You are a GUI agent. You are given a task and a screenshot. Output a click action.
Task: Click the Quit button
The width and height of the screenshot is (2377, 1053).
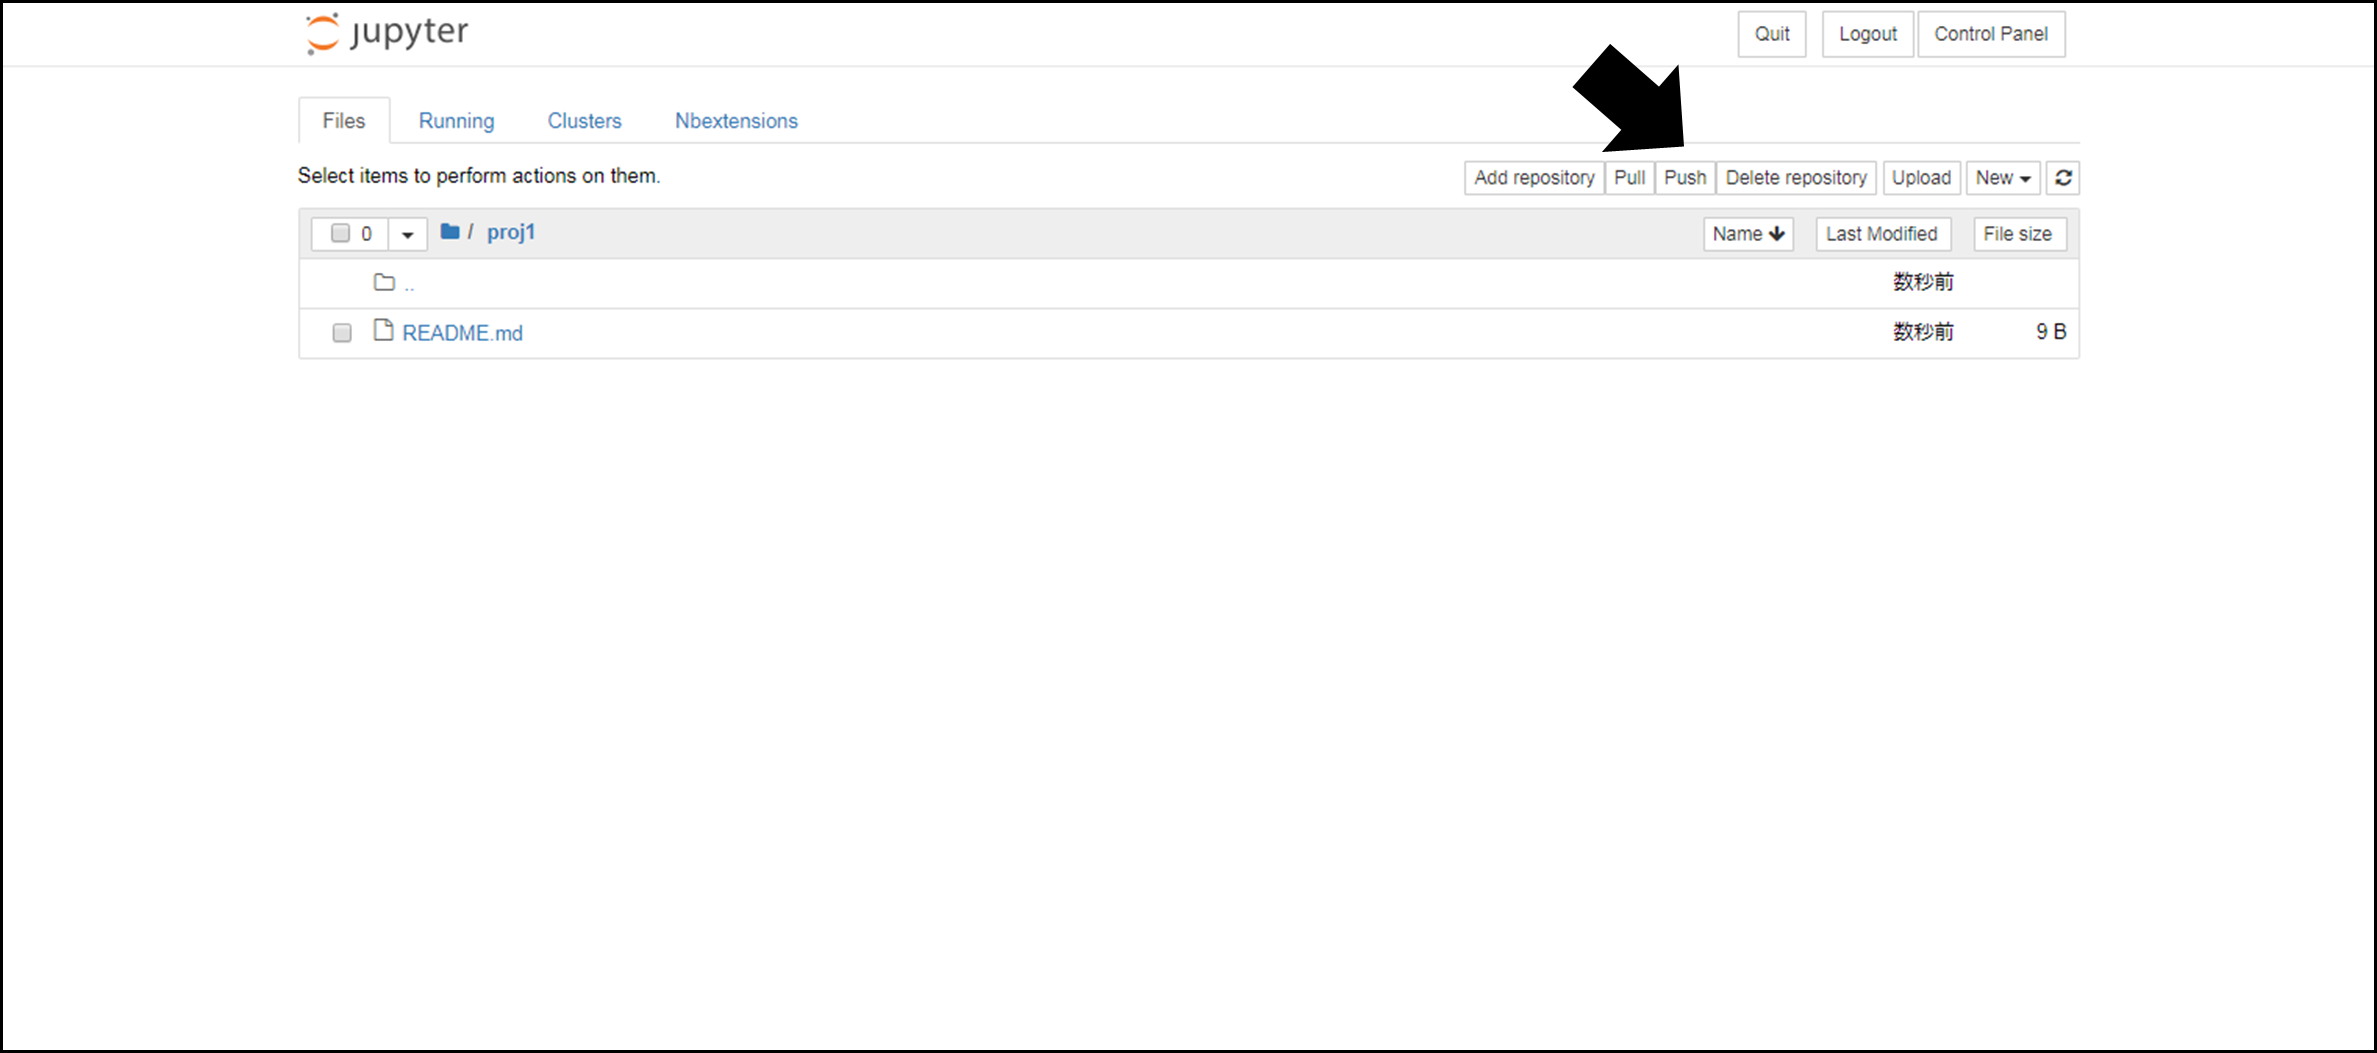[1772, 34]
